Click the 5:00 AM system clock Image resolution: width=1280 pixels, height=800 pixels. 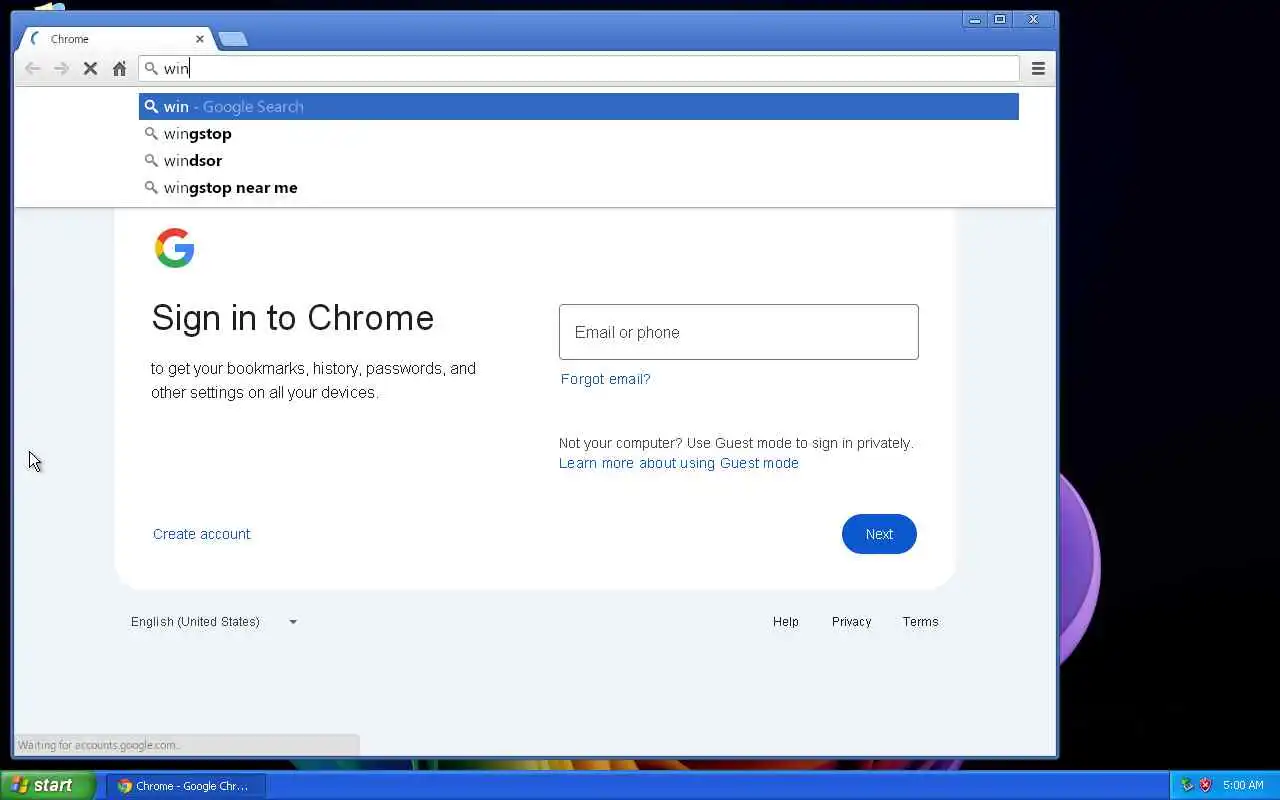(x=1243, y=786)
